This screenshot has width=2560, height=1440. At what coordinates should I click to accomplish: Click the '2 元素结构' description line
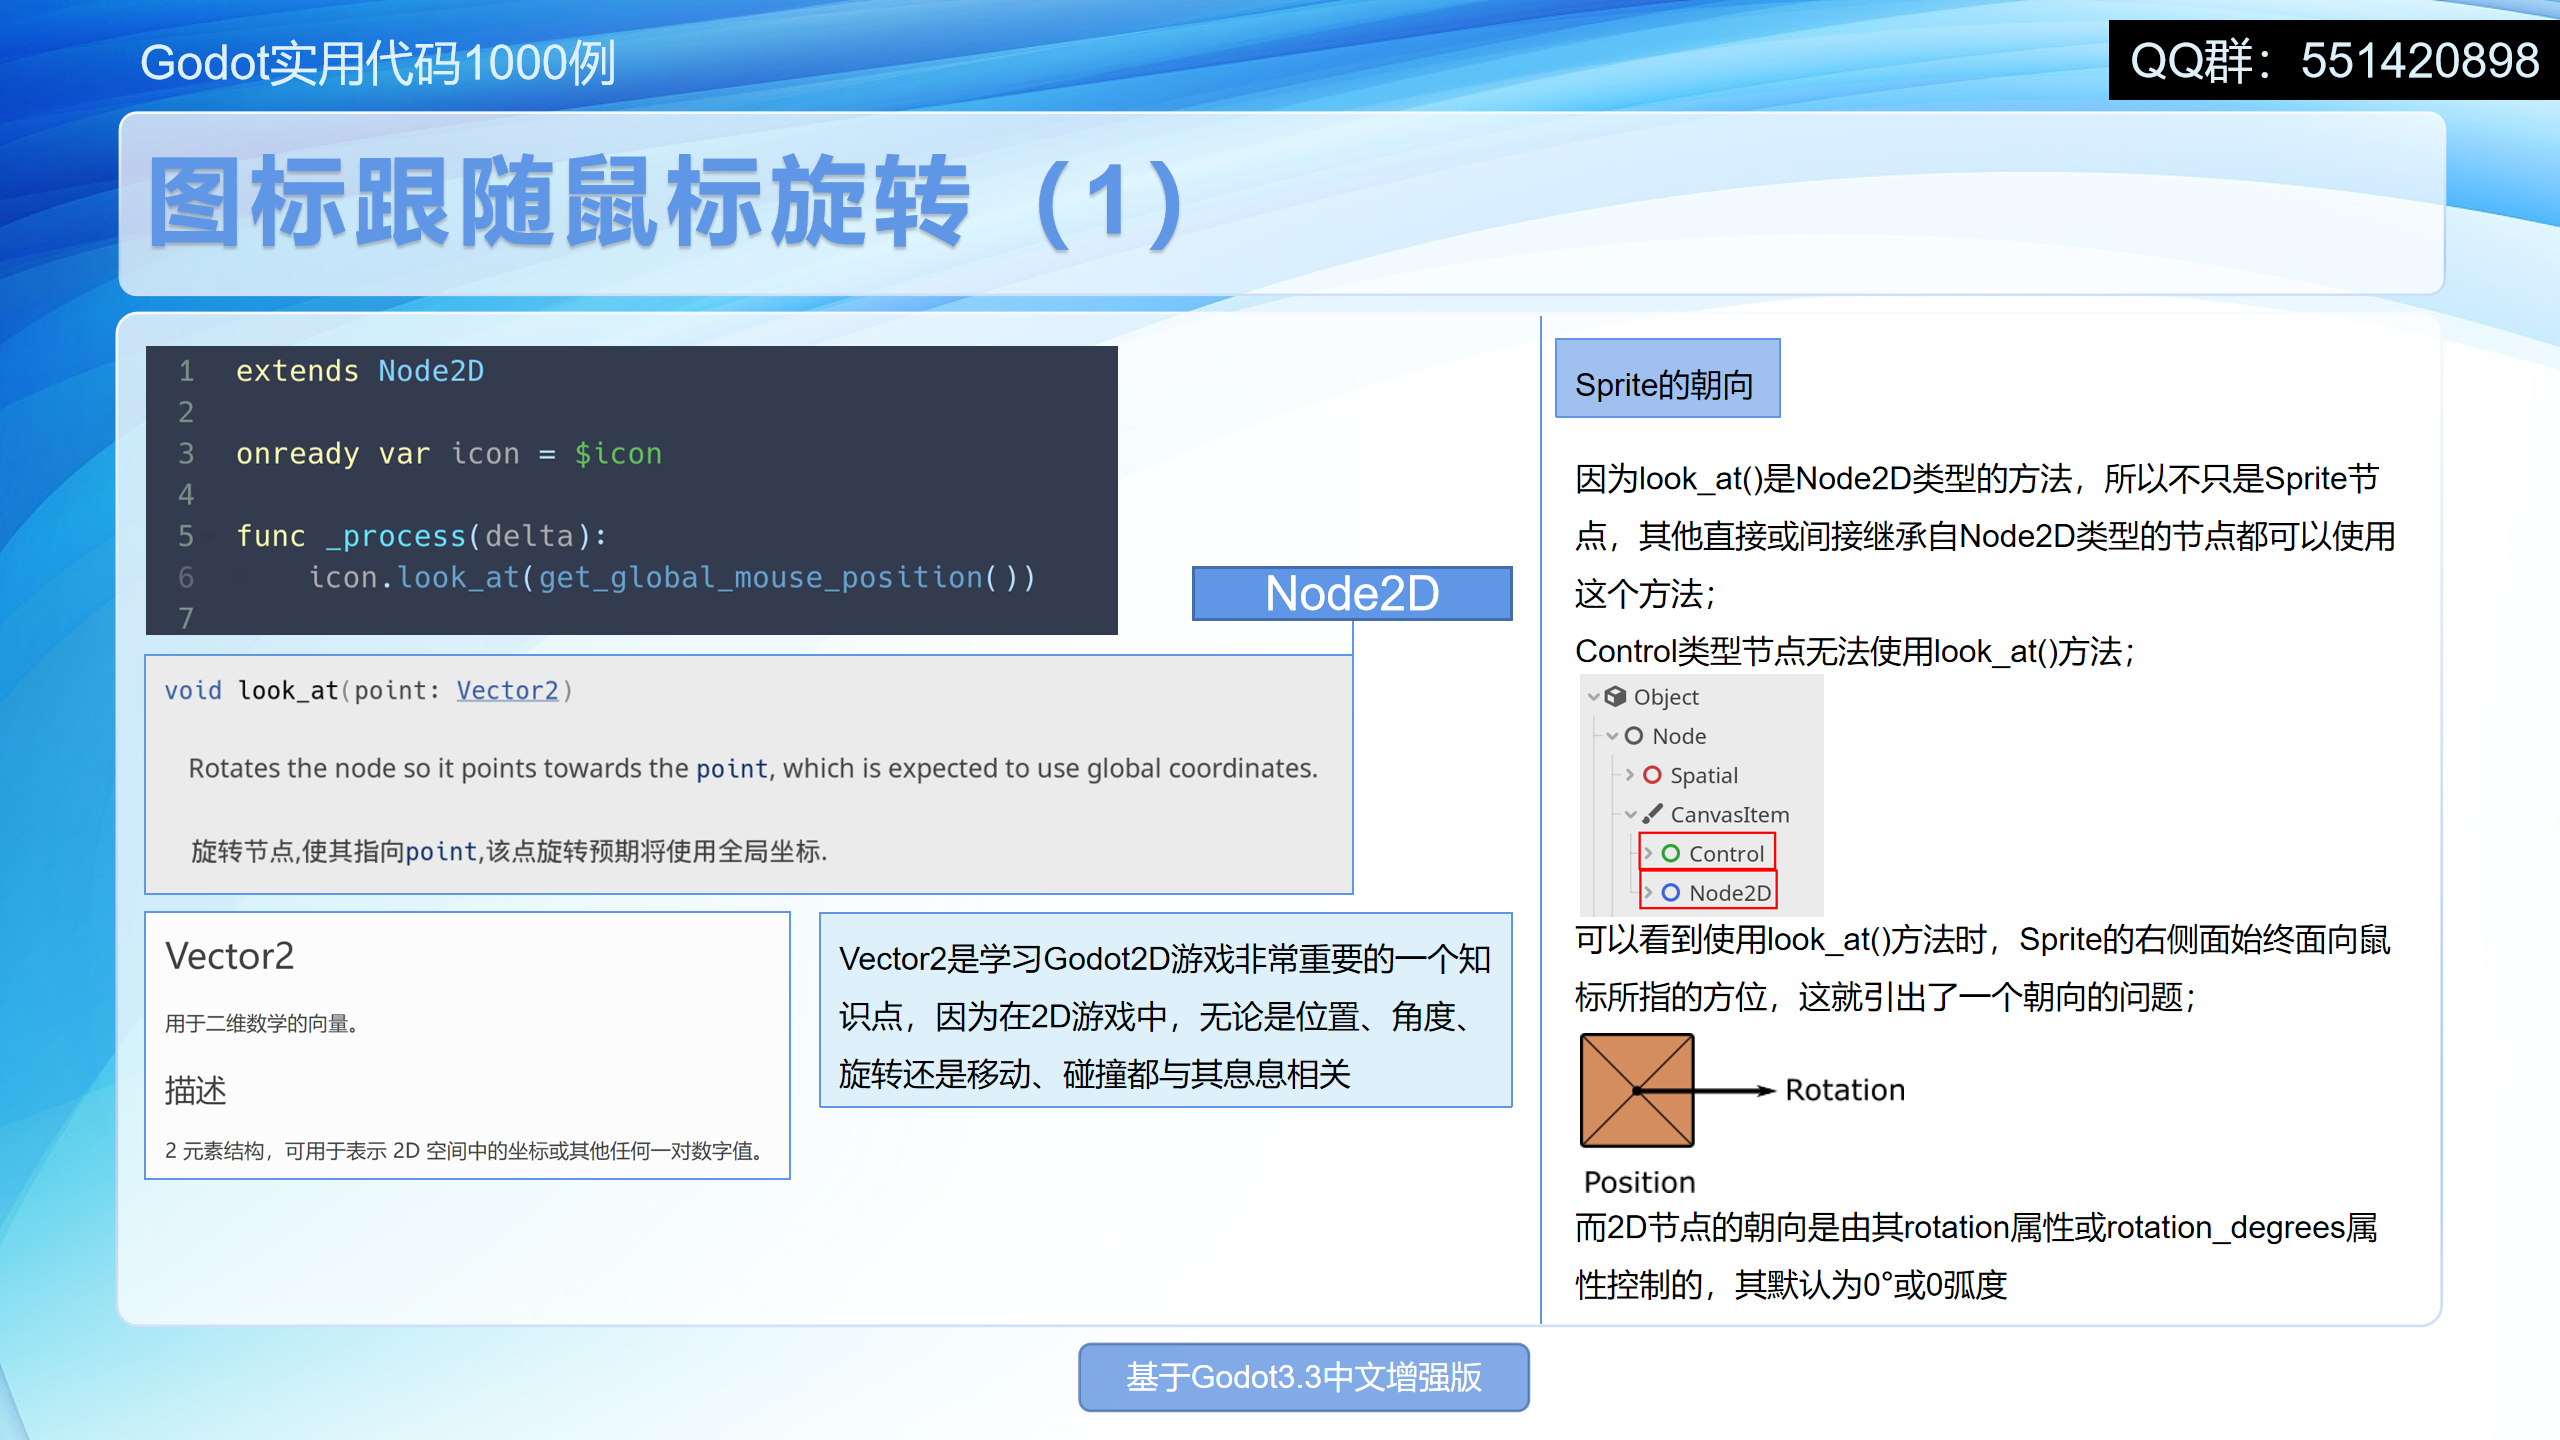(467, 1151)
